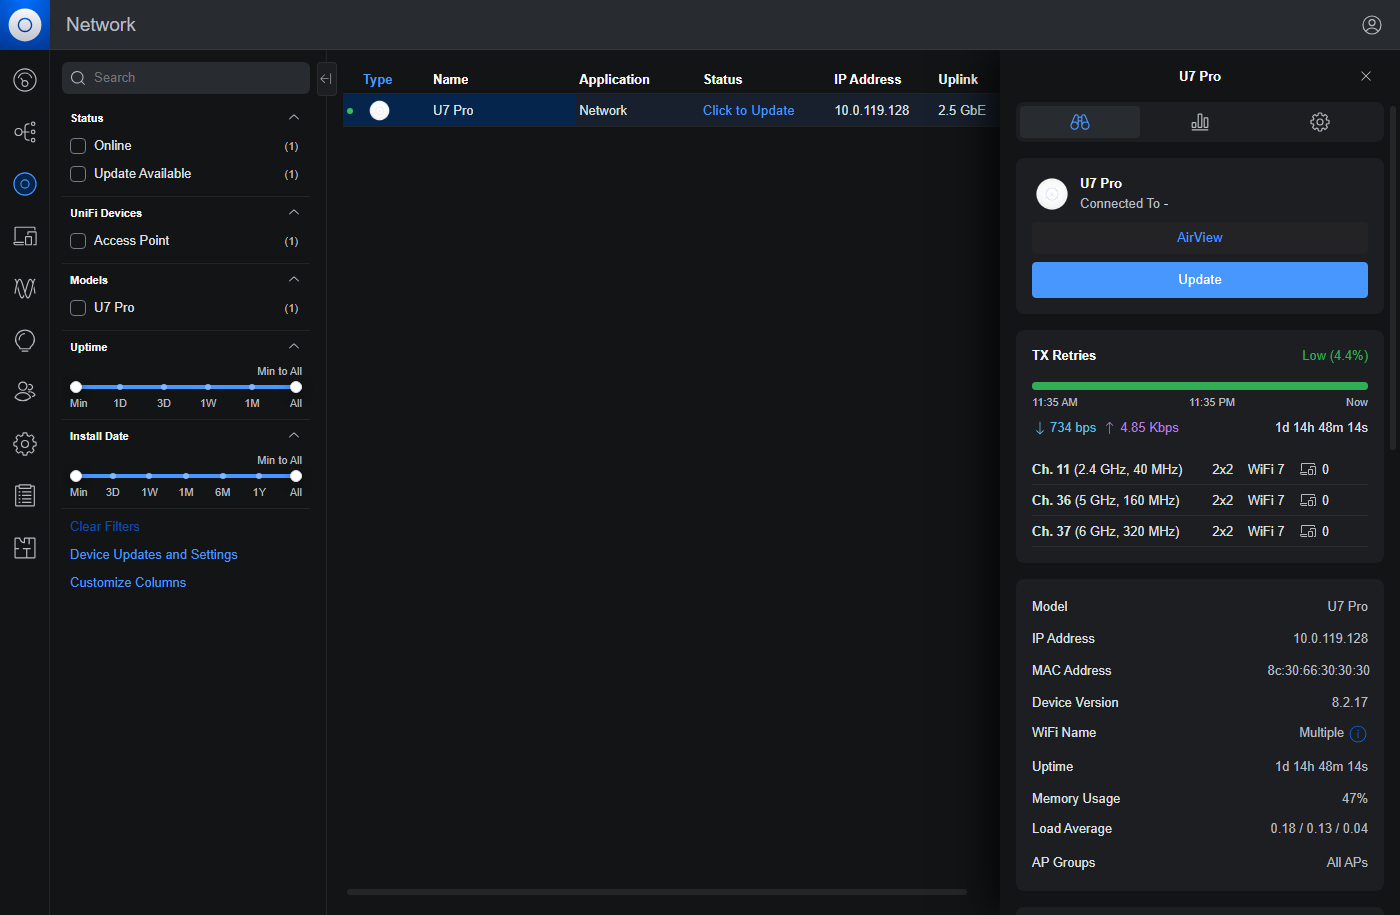Open the Topology view from the sidebar
This screenshot has width=1400, height=915.
pos(25,132)
